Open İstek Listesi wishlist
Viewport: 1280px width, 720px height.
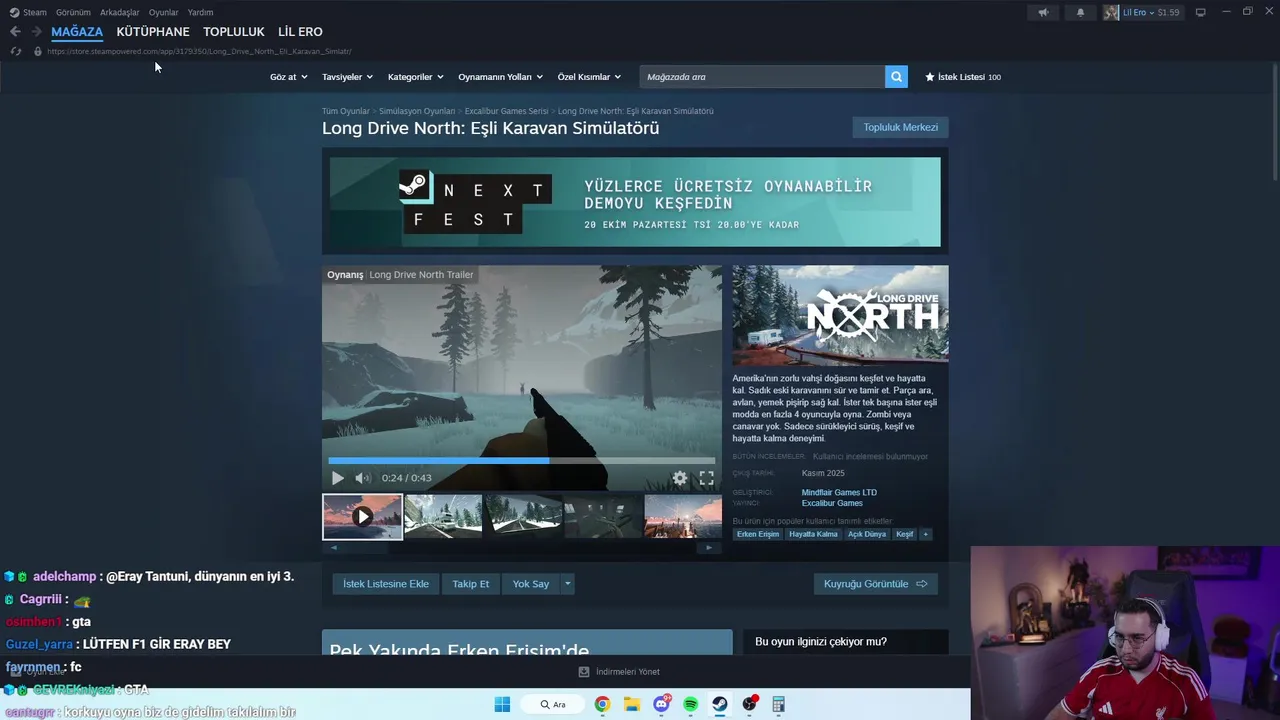tap(962, 77)
